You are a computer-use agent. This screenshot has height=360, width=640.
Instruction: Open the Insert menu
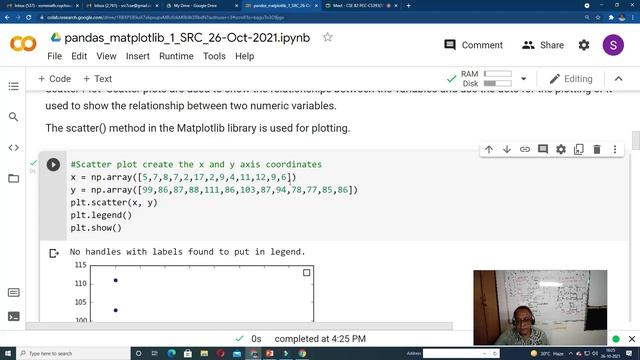pyautogui.click(x=138, y=56)
